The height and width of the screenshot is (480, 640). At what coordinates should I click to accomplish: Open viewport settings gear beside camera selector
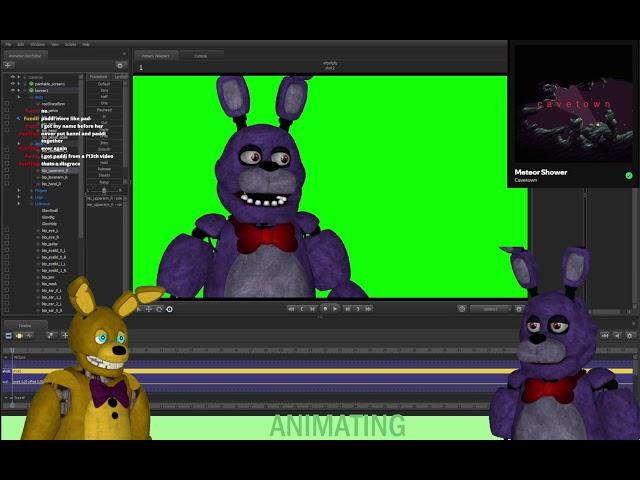tap(519, 309)
